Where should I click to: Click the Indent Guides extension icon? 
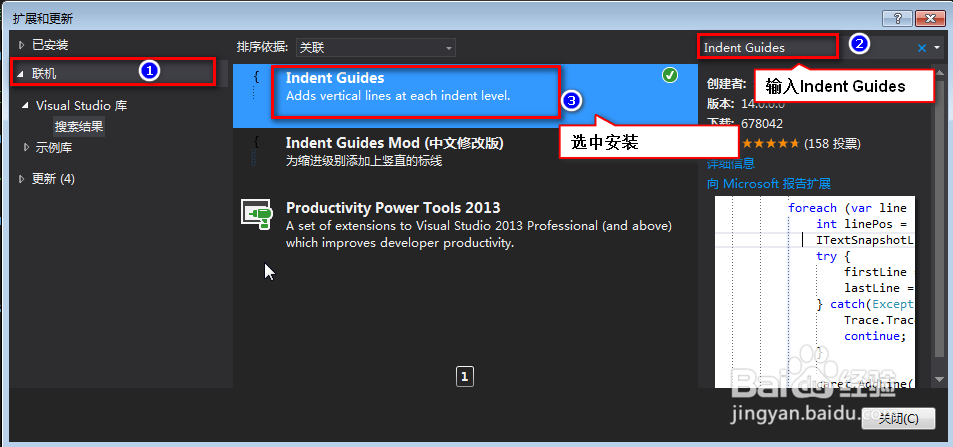tap(256, 86)
